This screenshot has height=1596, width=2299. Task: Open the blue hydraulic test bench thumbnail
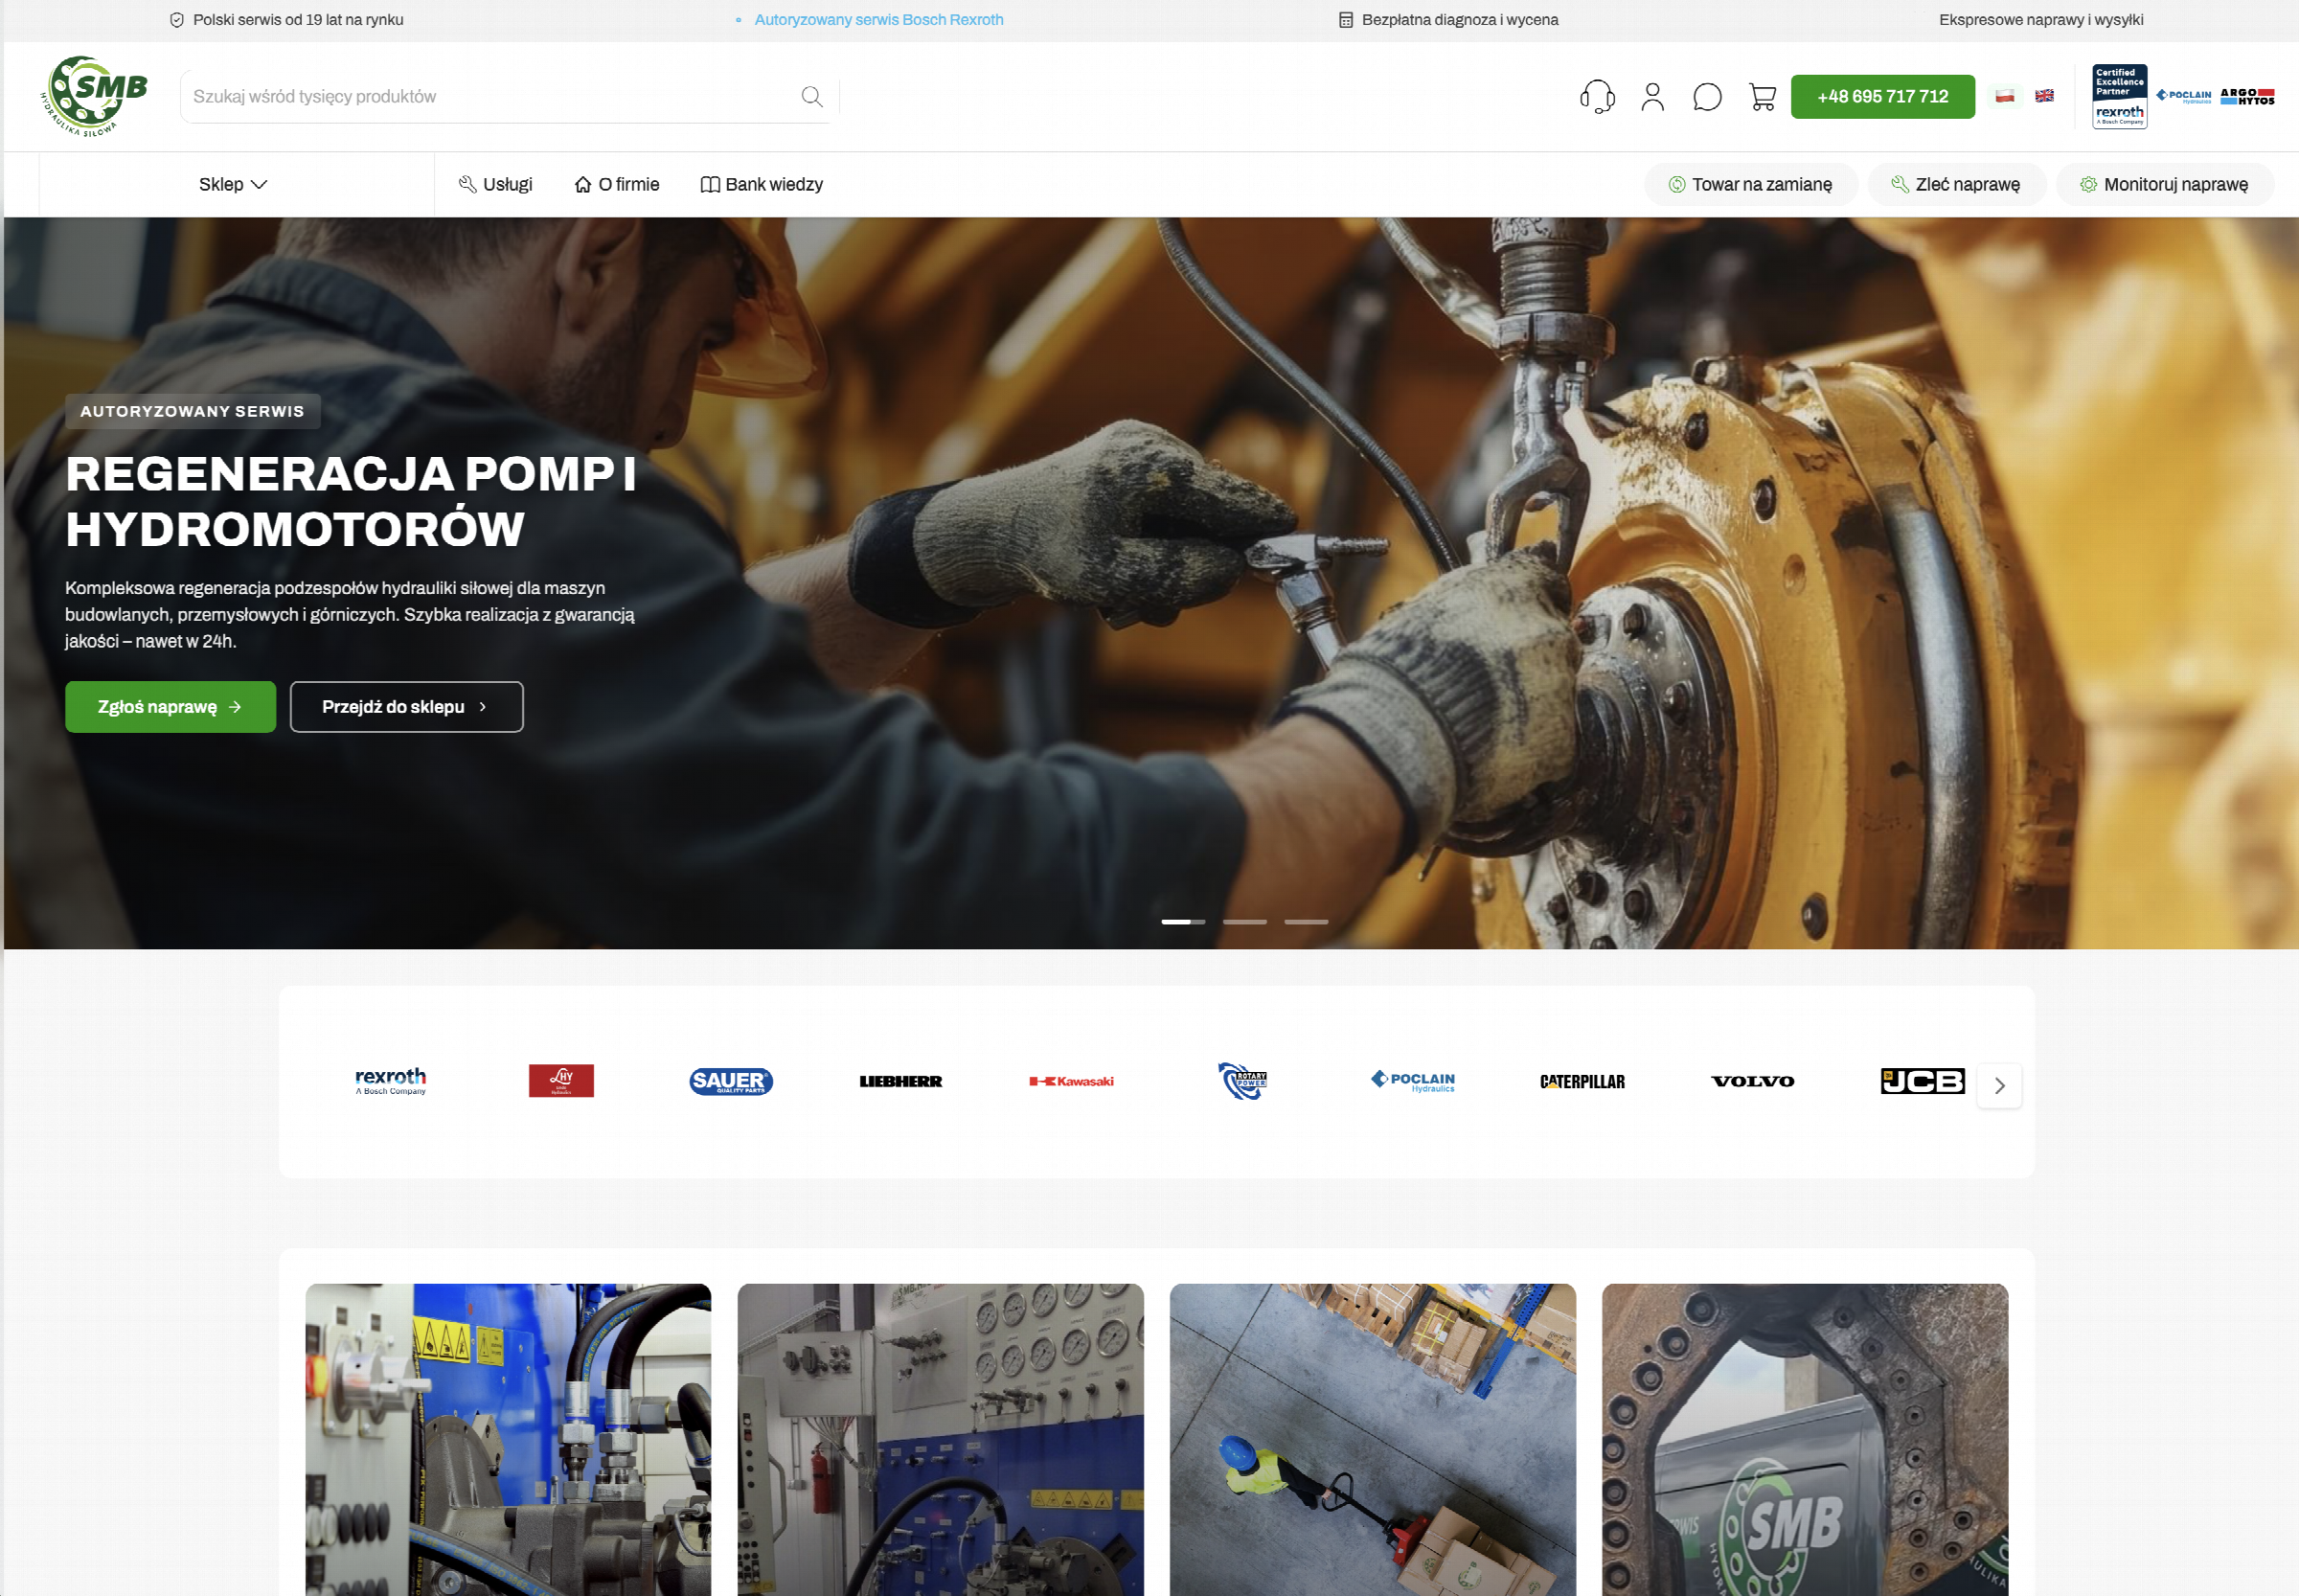(508, 1440)
